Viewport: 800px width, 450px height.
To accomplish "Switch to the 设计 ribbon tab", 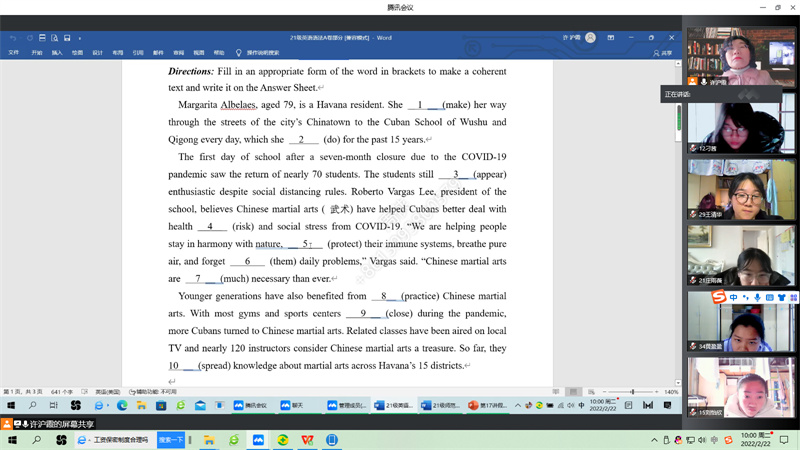I will point(97,53).
